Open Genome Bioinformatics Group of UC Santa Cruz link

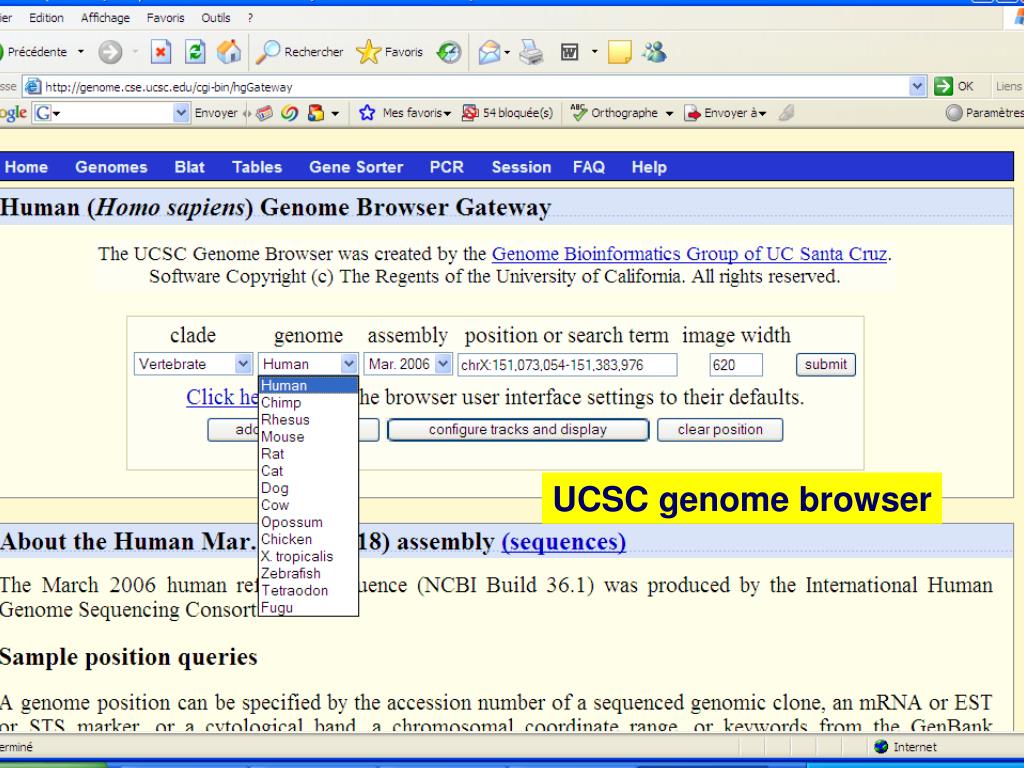click(689, 253)
